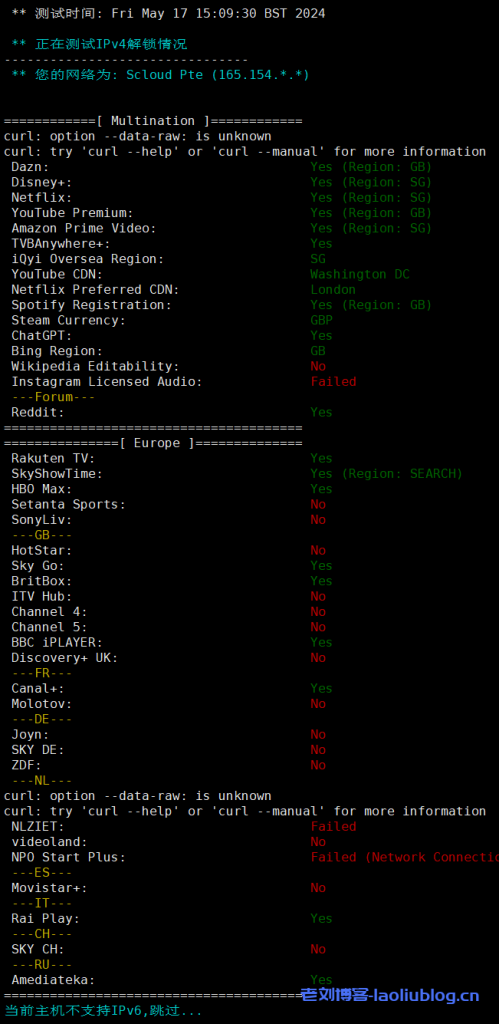Select the Rai Play Yes result

tap(321, 918)
